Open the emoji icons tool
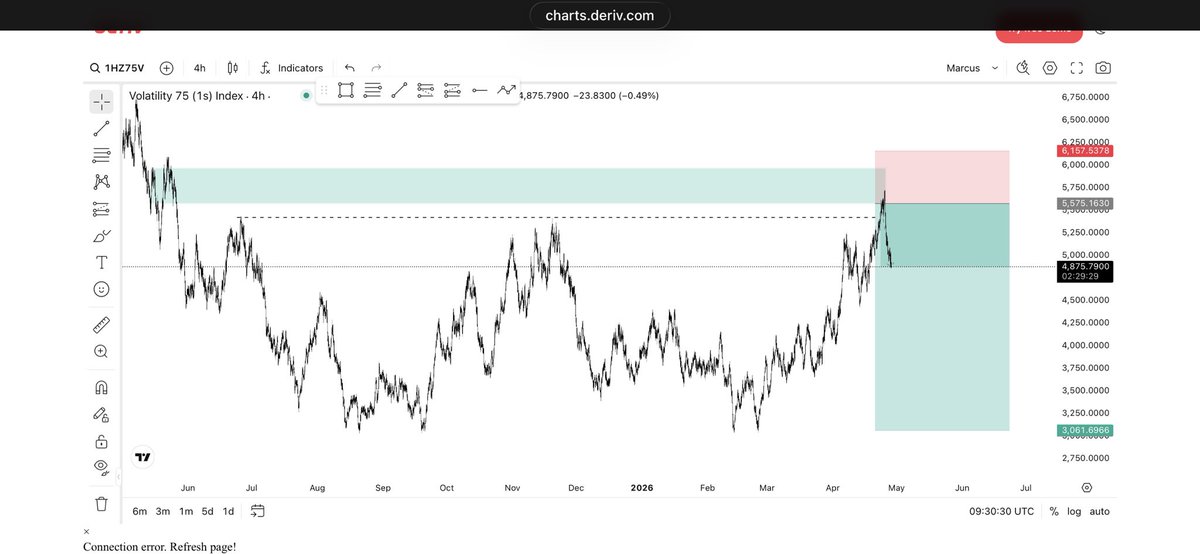 coord(101,289)
